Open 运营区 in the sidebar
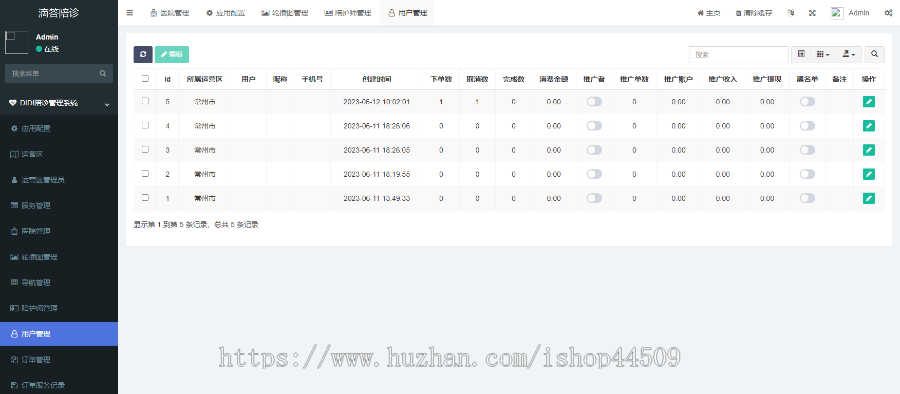900x394 pixels. click(59, 154)
